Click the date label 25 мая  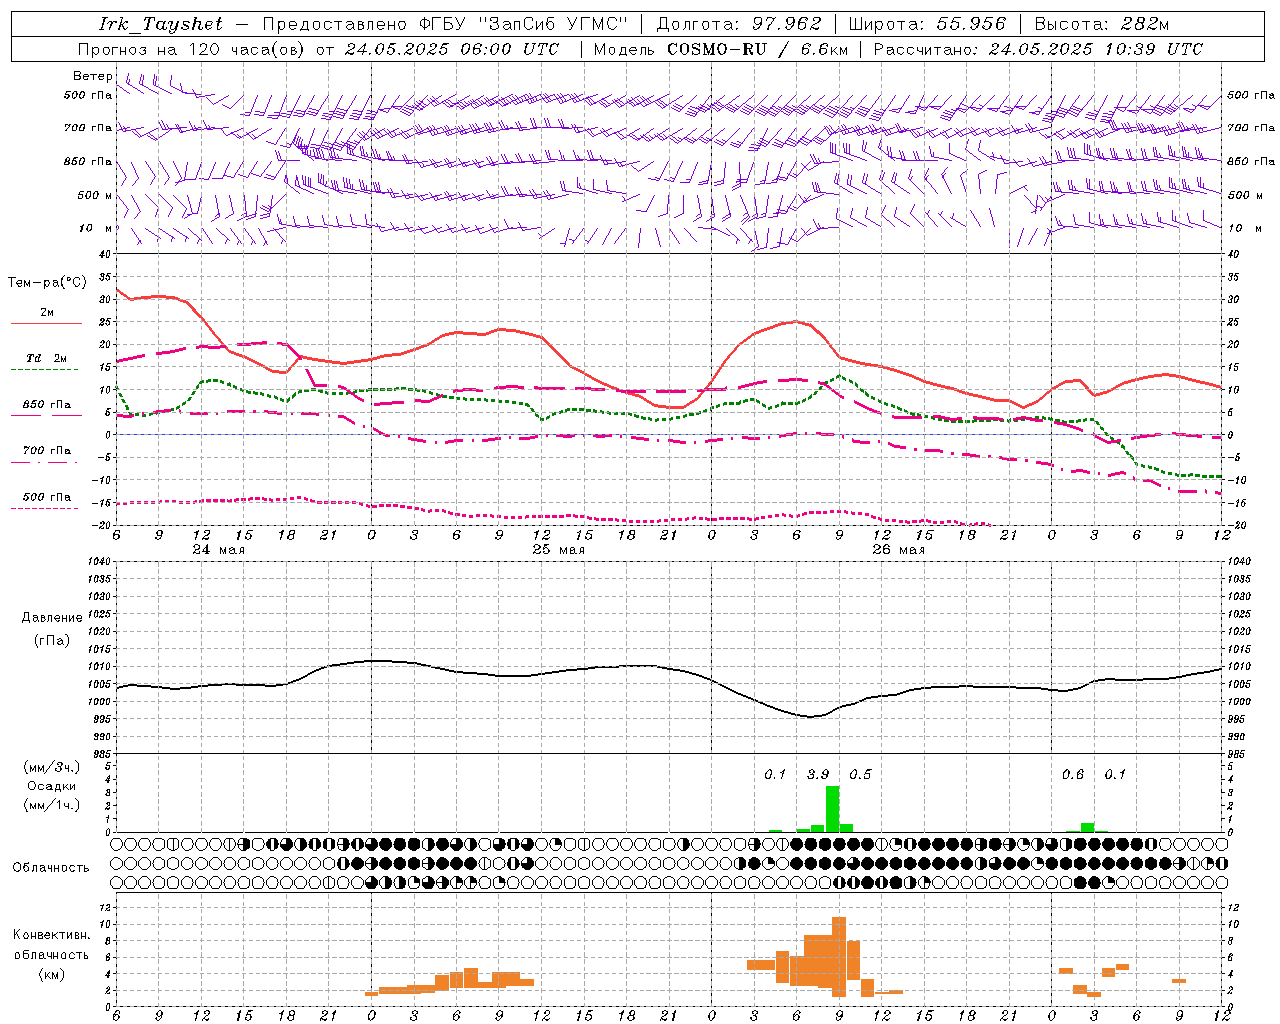pos(558,550)
